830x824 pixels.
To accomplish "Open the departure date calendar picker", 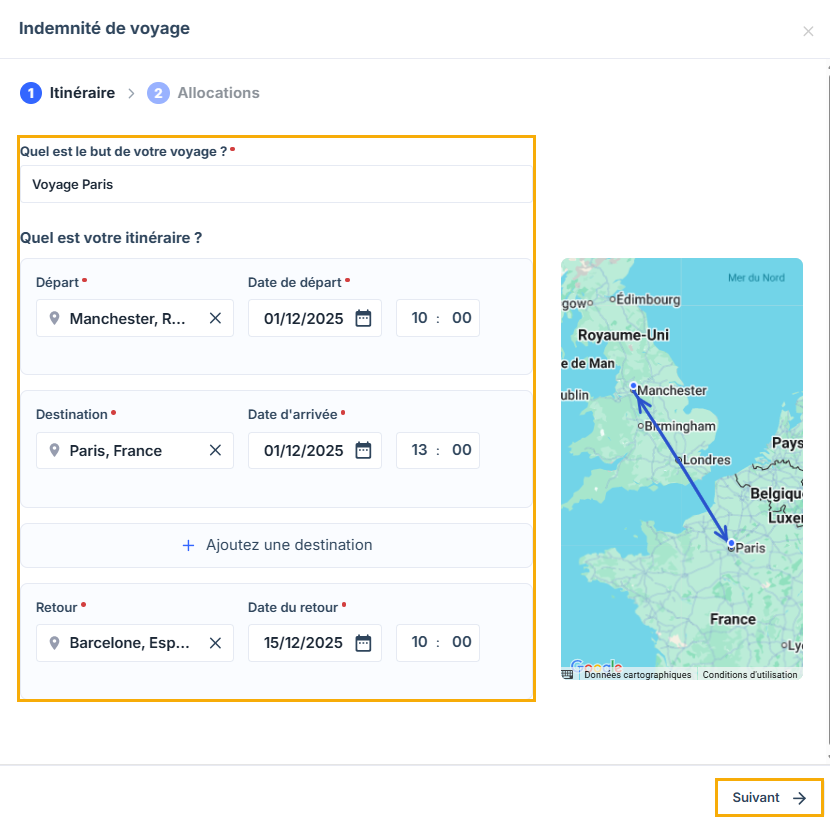I will [x=363, y=318].
